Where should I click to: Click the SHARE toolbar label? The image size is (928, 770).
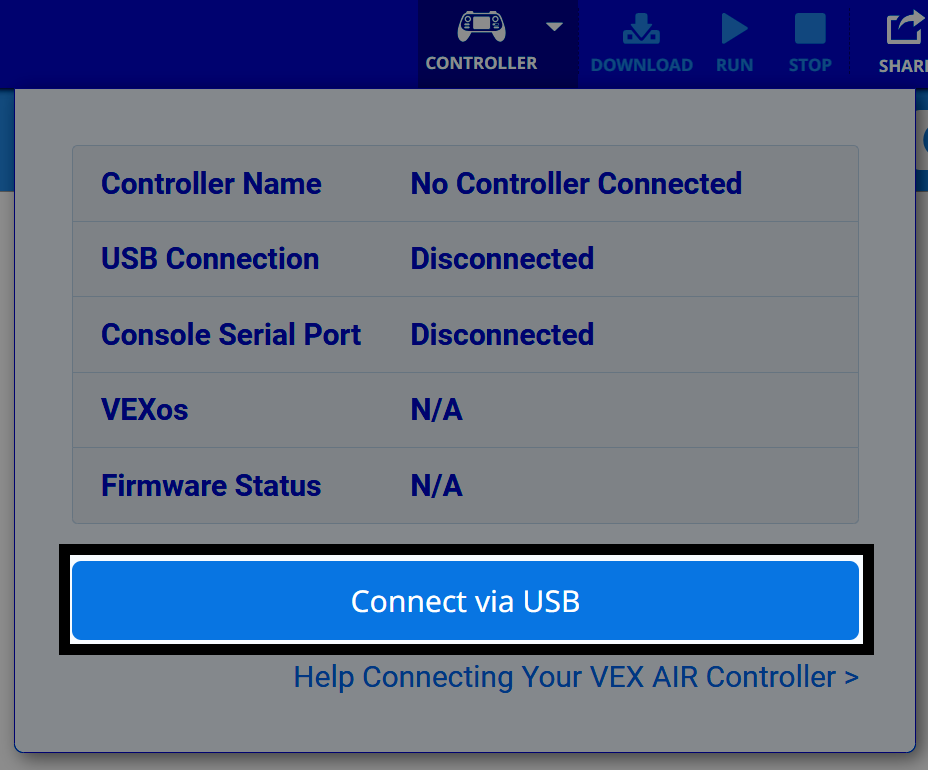click(x=903, y=66)
